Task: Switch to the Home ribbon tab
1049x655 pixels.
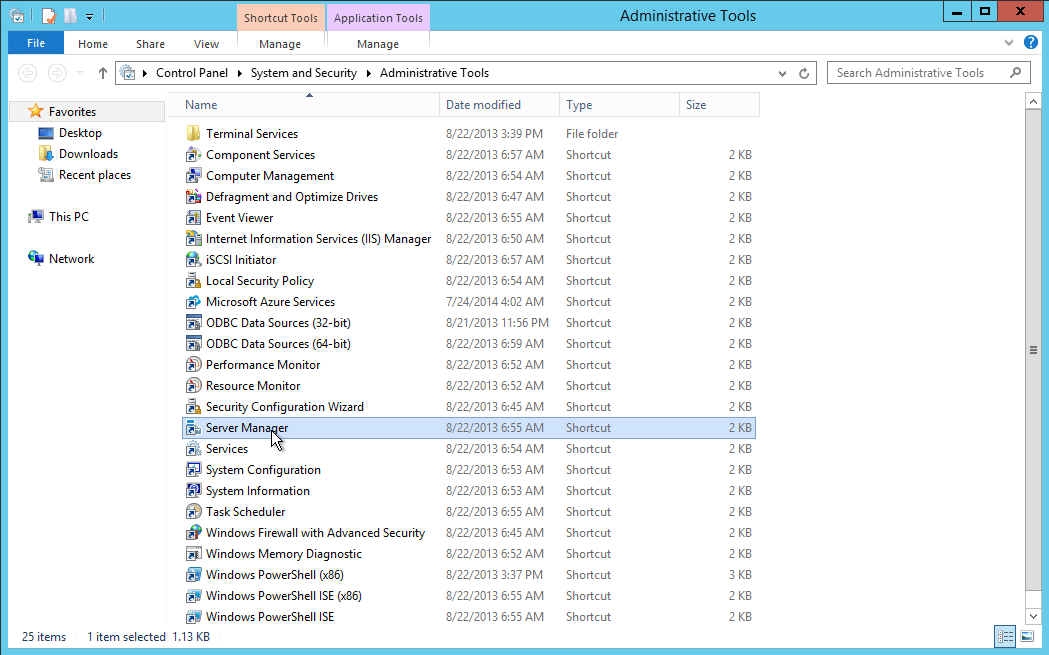Action: (x=93, y=43)
